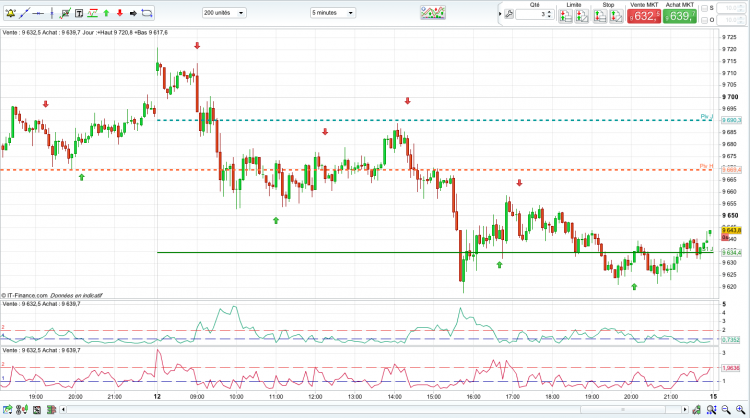The image size is (750, 418).
Task: Open the 200 unités dropdown
Action: click(x=224, y=13)
